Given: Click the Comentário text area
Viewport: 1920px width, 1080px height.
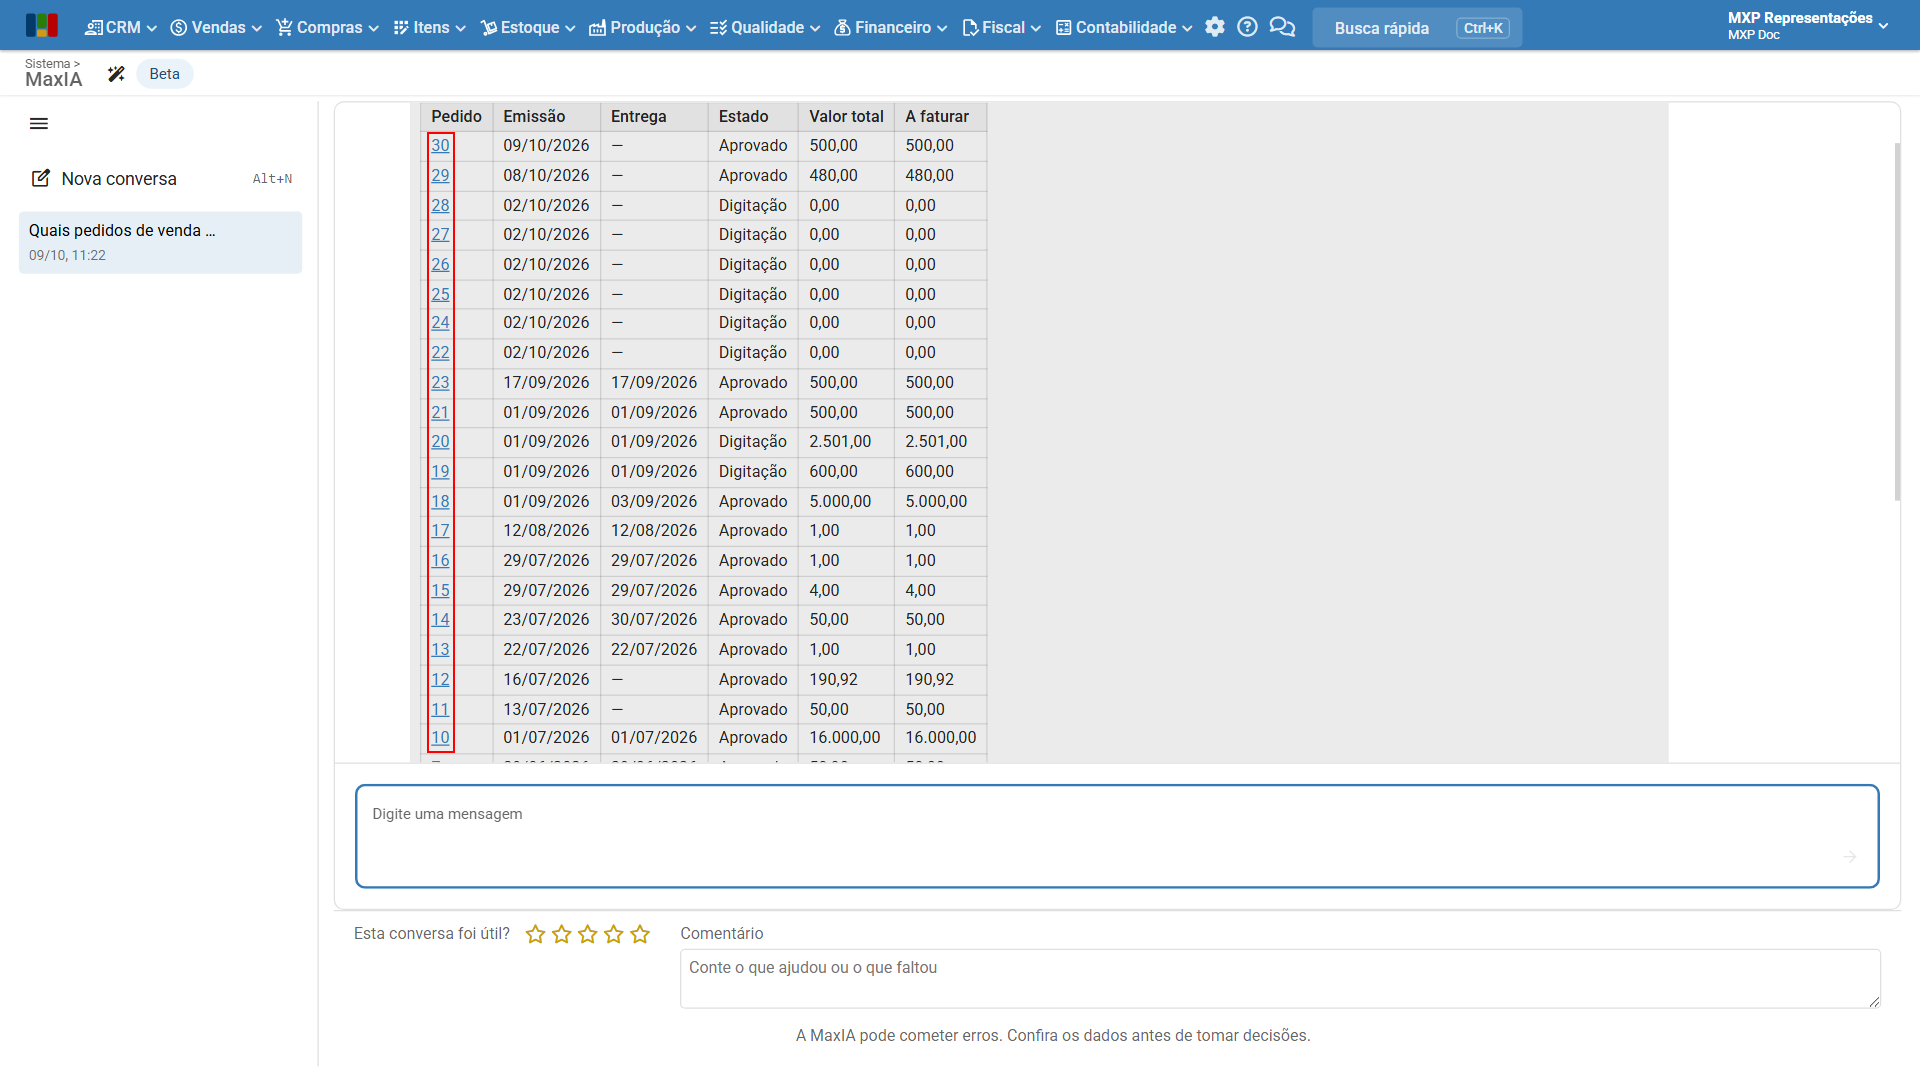Looking at the screenshot, I should (1280, 979).
